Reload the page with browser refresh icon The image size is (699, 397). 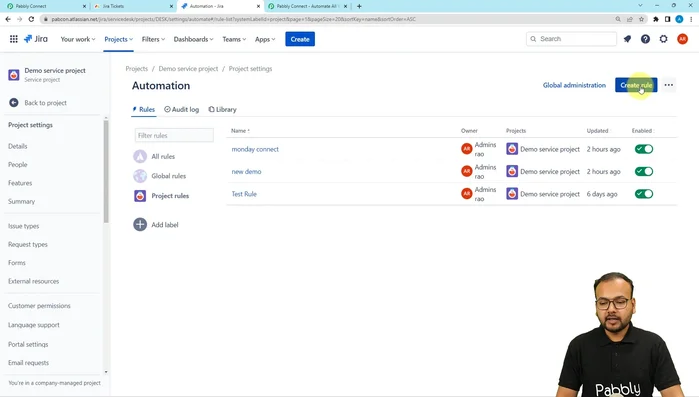click(x=31, y=19)
